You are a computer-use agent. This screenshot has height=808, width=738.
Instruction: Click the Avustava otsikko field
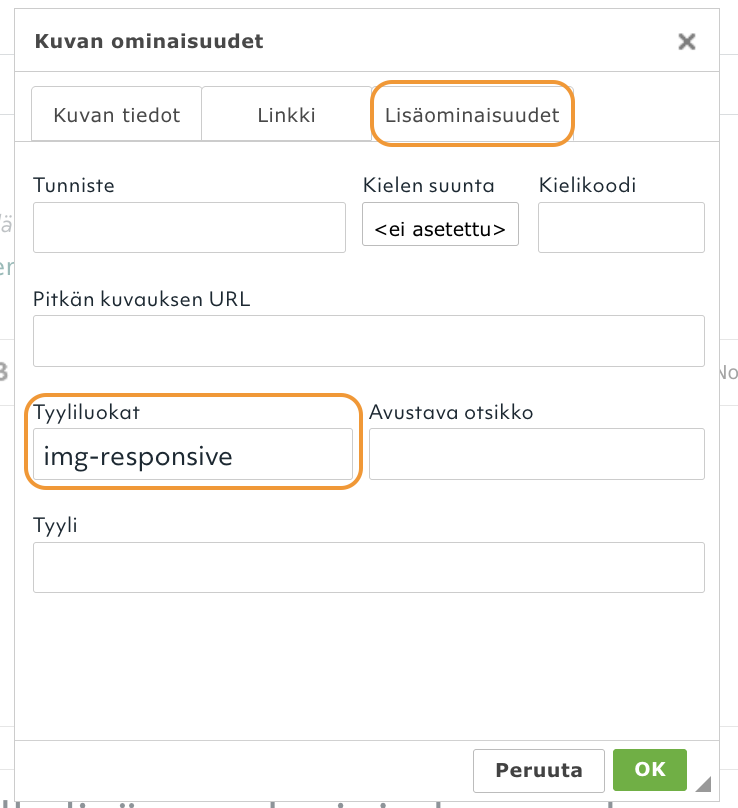[x=537, y=454]
